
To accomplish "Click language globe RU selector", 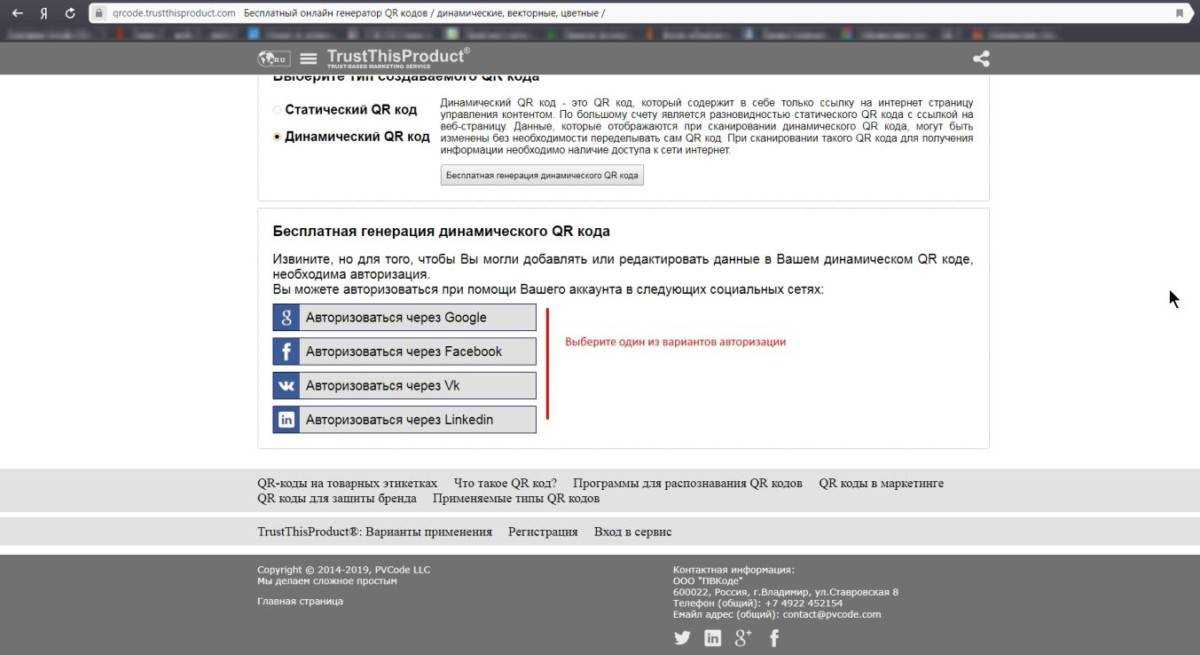I will tap(272, 58).
